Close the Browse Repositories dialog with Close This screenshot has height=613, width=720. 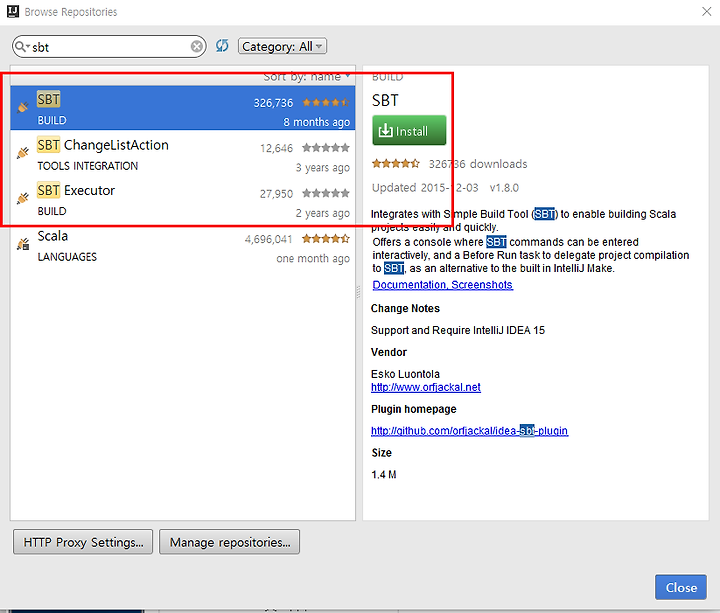(x=681, y=587)
